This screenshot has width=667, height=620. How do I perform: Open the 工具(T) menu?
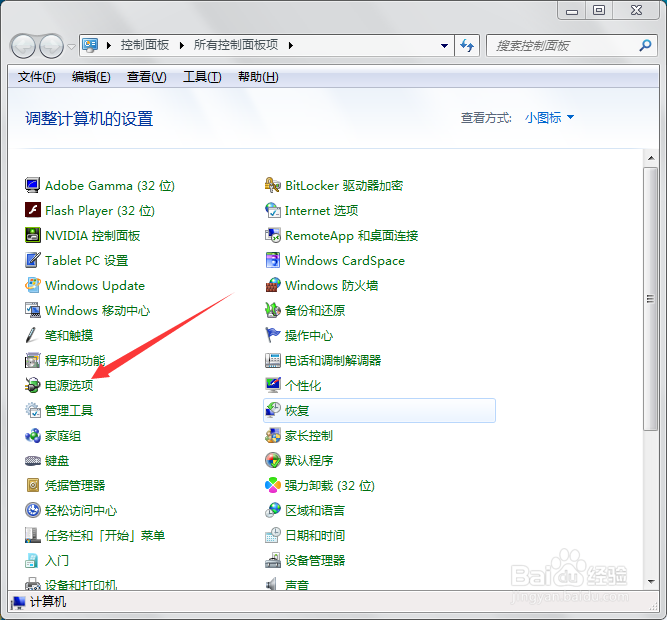point(202,77)
